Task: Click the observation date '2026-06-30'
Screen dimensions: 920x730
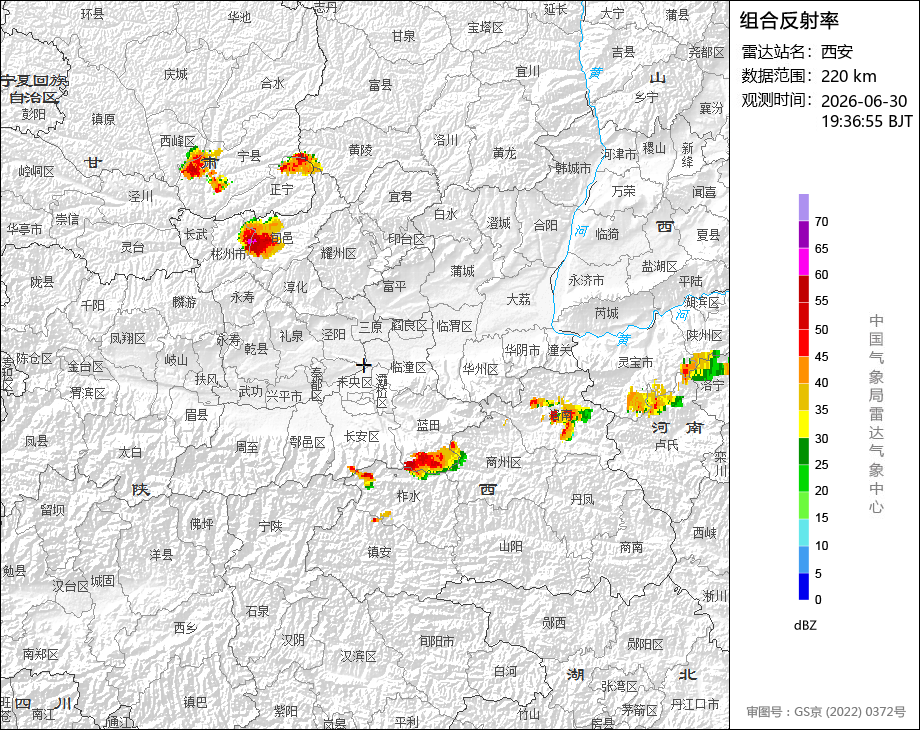Action: 864,101
